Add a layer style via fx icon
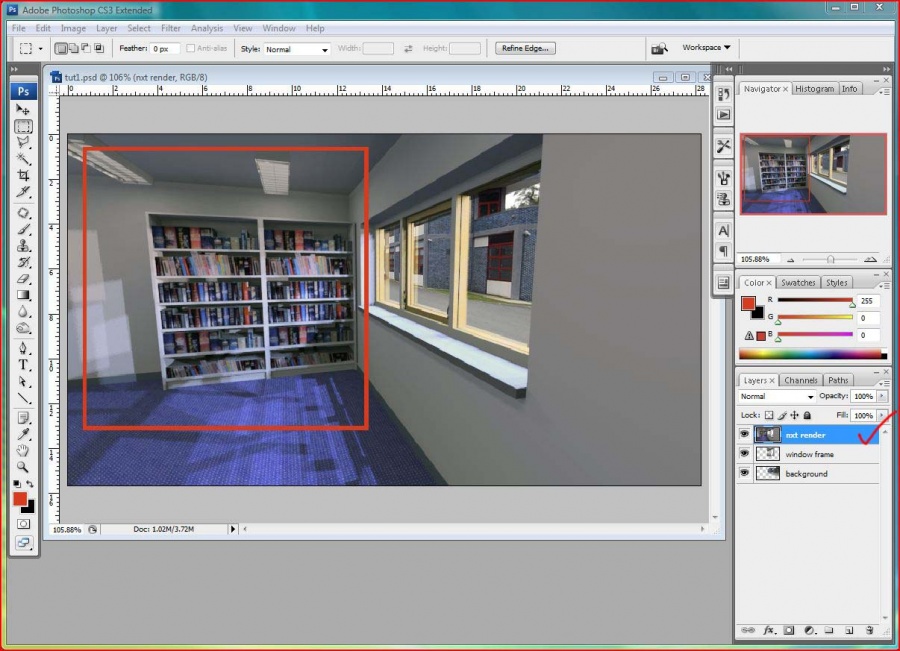900x651 pixels. pos(770,631)
